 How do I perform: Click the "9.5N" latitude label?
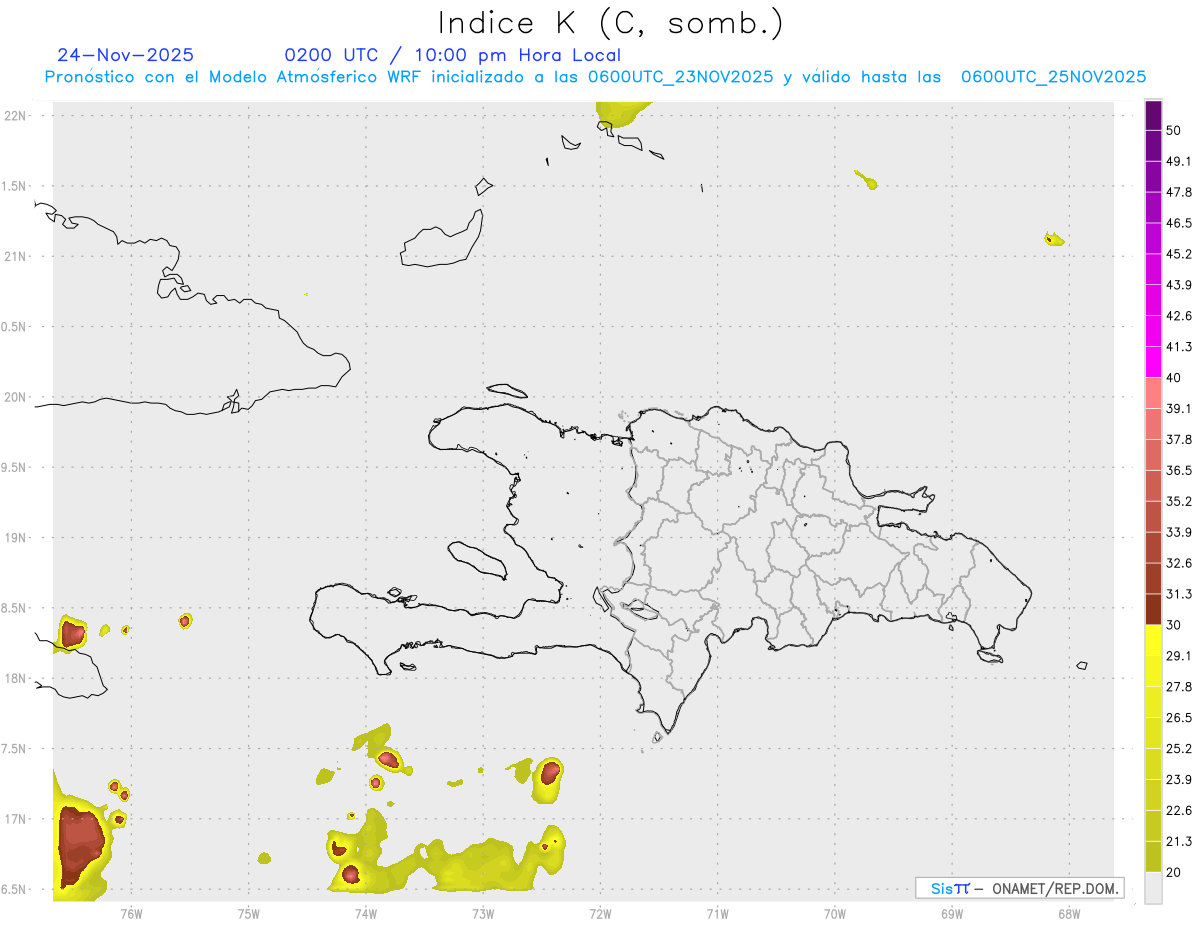coord(15,467)
